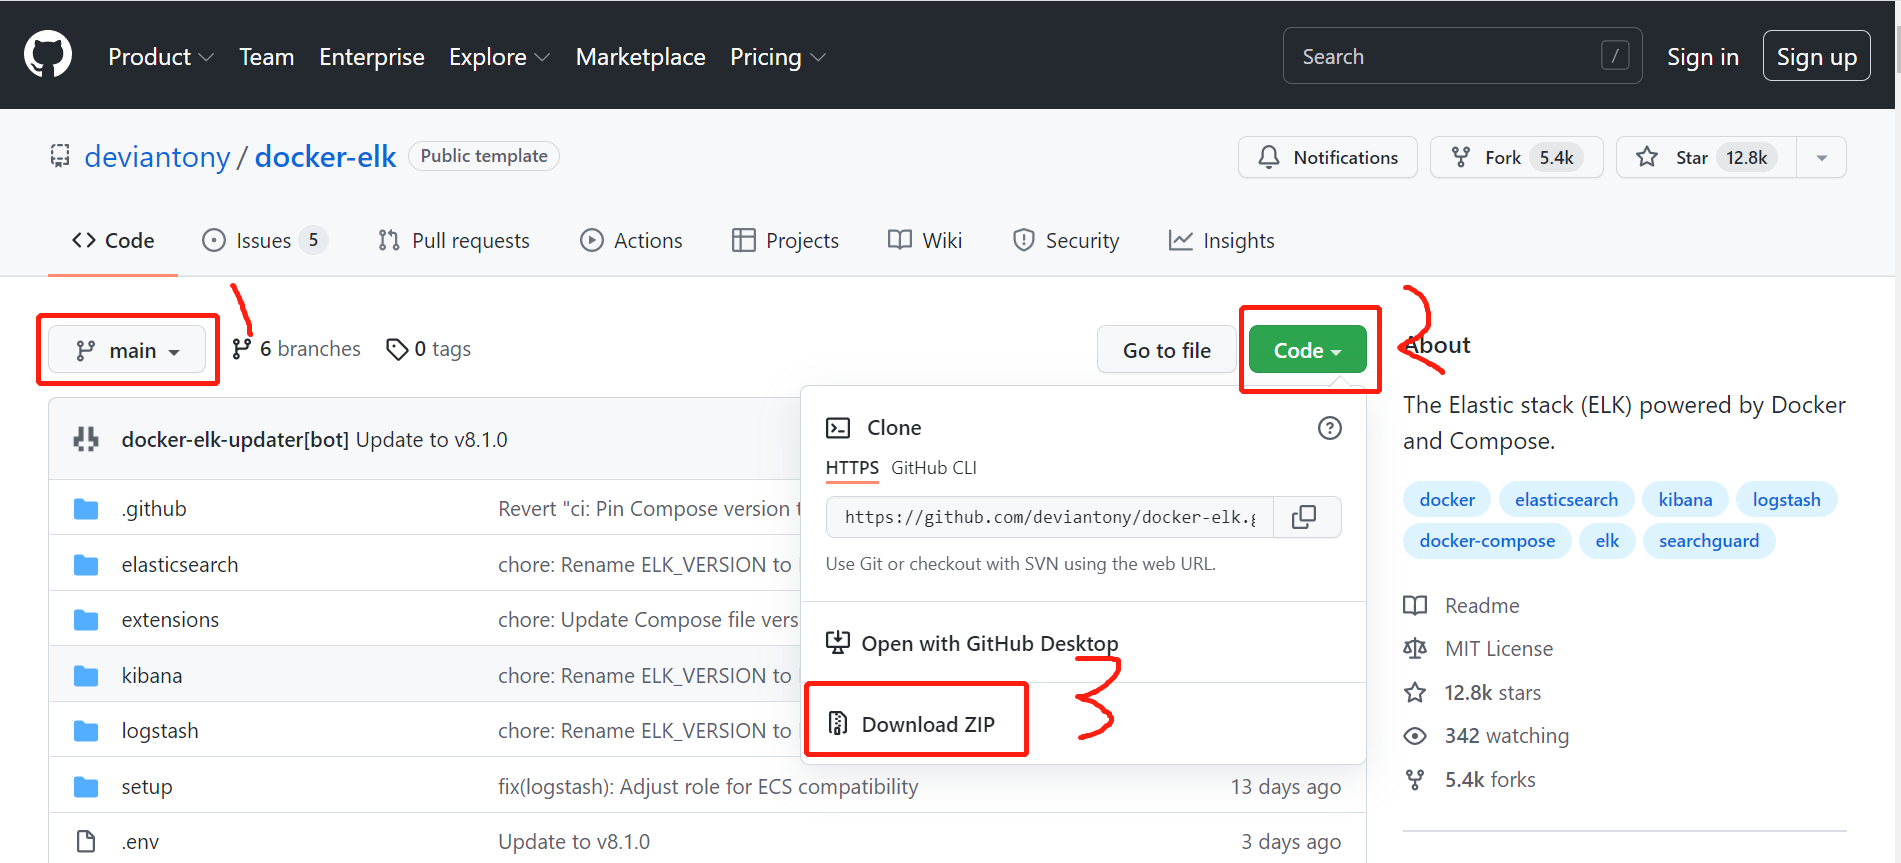The height and width of the screenshot is (863, 1901).
Task: Click the terminal icon beside Clone
Action: click(x=838, y=428)
